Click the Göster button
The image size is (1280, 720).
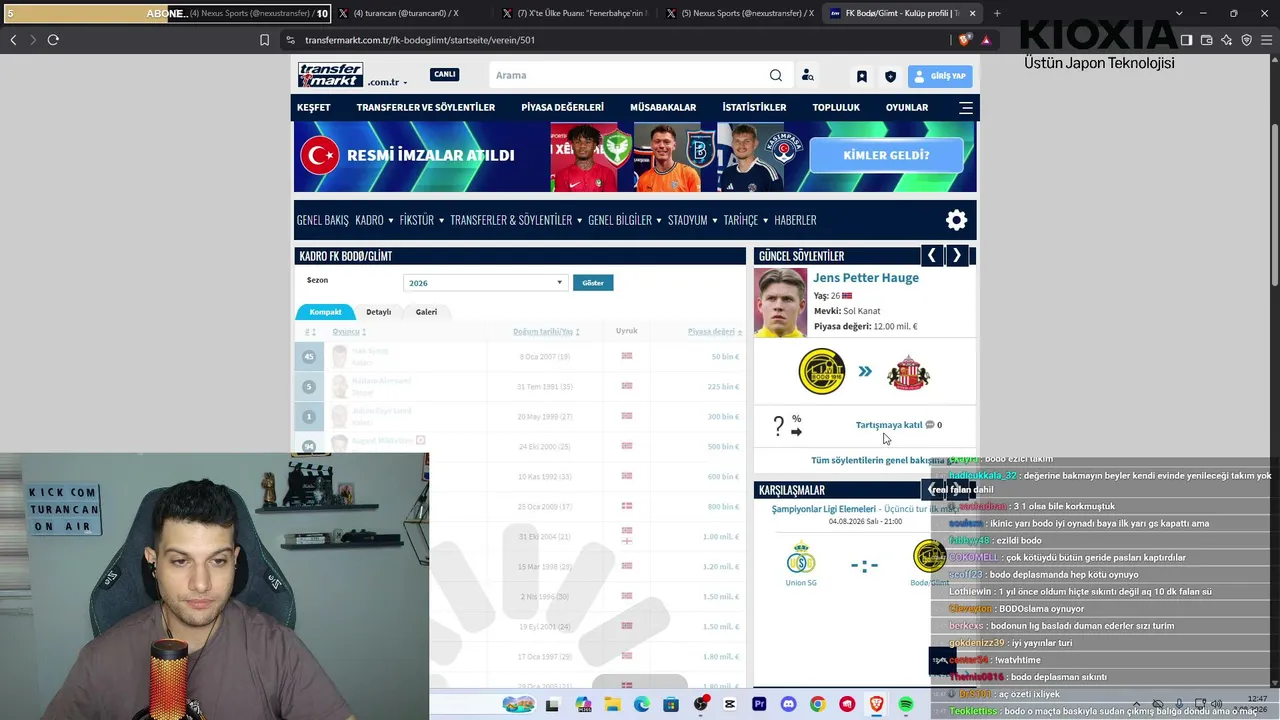tap(593, 283)
